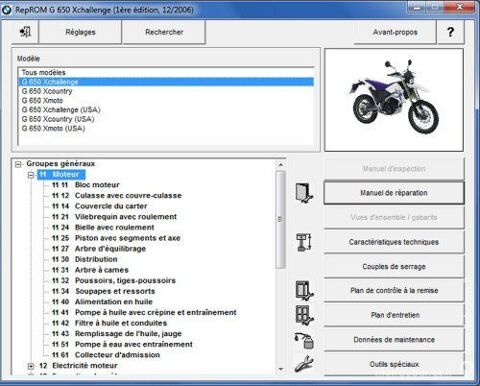Screen dimensions: 480x386
Task: Select 11 42 Filtre à huile et conduites
Action: coord(109,323)
